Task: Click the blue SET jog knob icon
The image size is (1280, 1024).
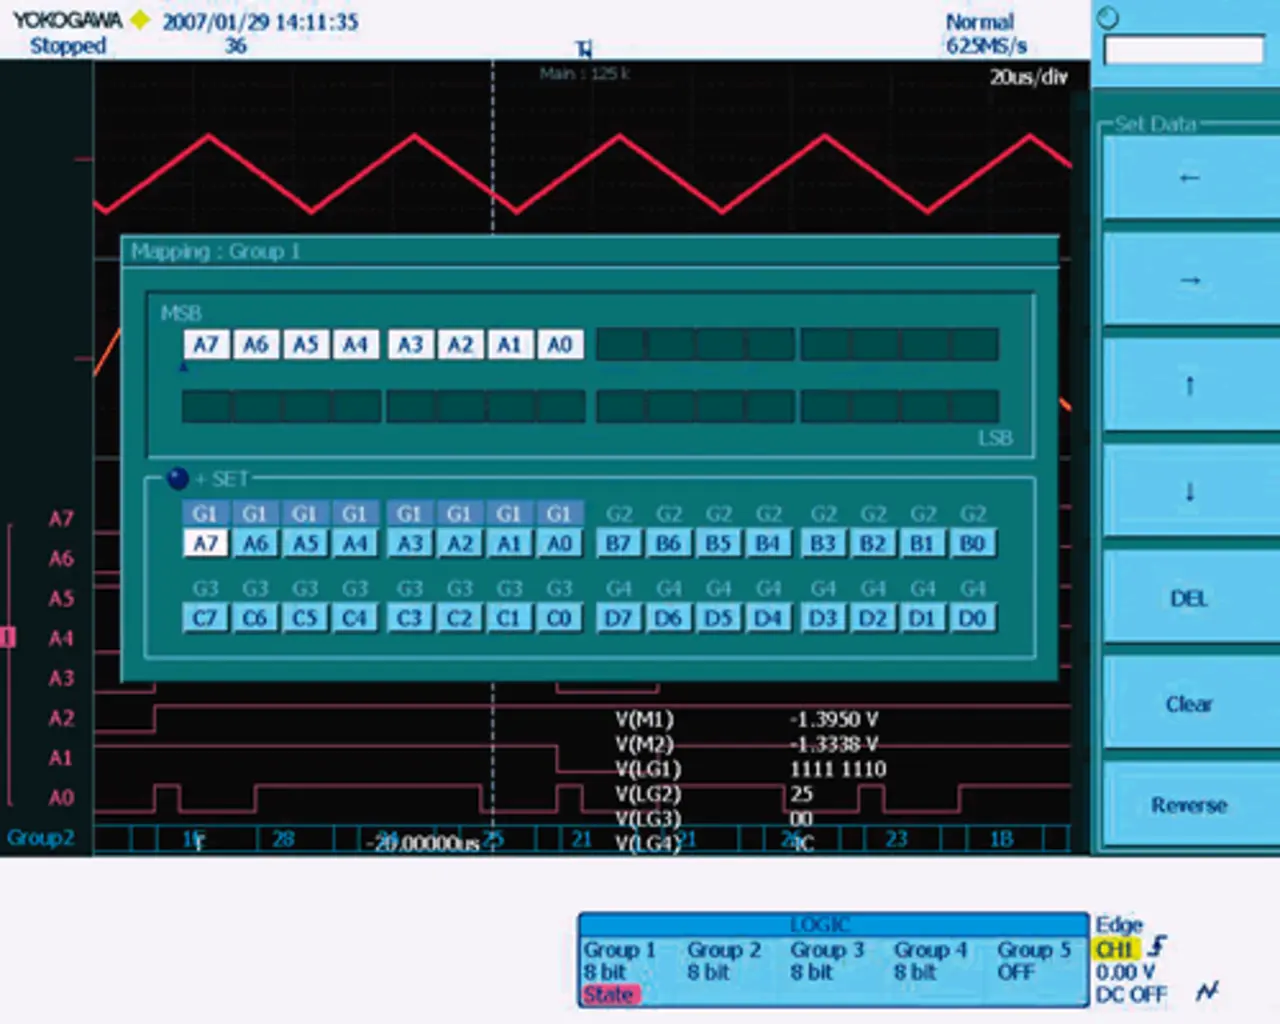Action: point(178,479)
